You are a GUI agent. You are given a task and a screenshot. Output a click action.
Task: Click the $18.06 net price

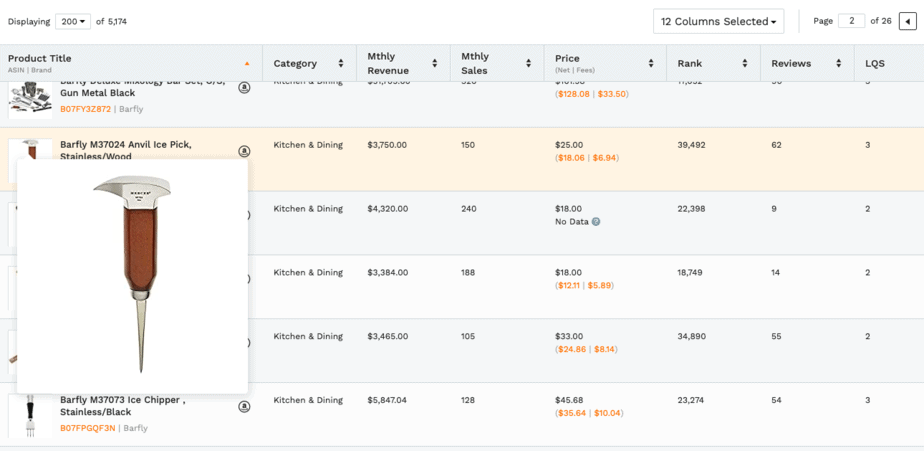[x=571, y=158]
